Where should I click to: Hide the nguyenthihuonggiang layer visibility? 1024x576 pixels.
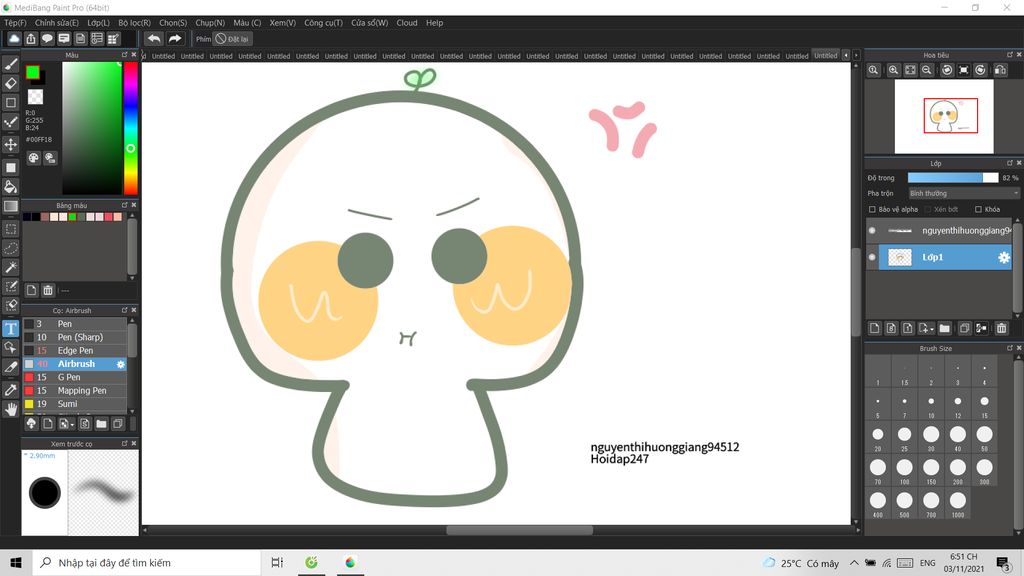tap(872, 231)
